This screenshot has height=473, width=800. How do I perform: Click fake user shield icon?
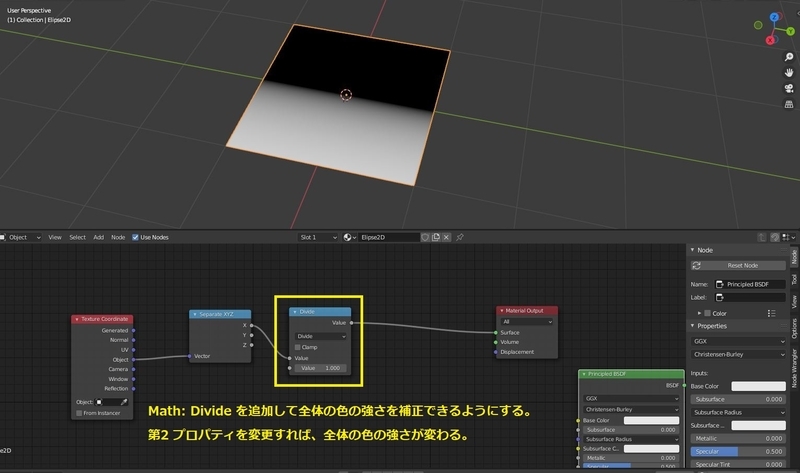425,237
